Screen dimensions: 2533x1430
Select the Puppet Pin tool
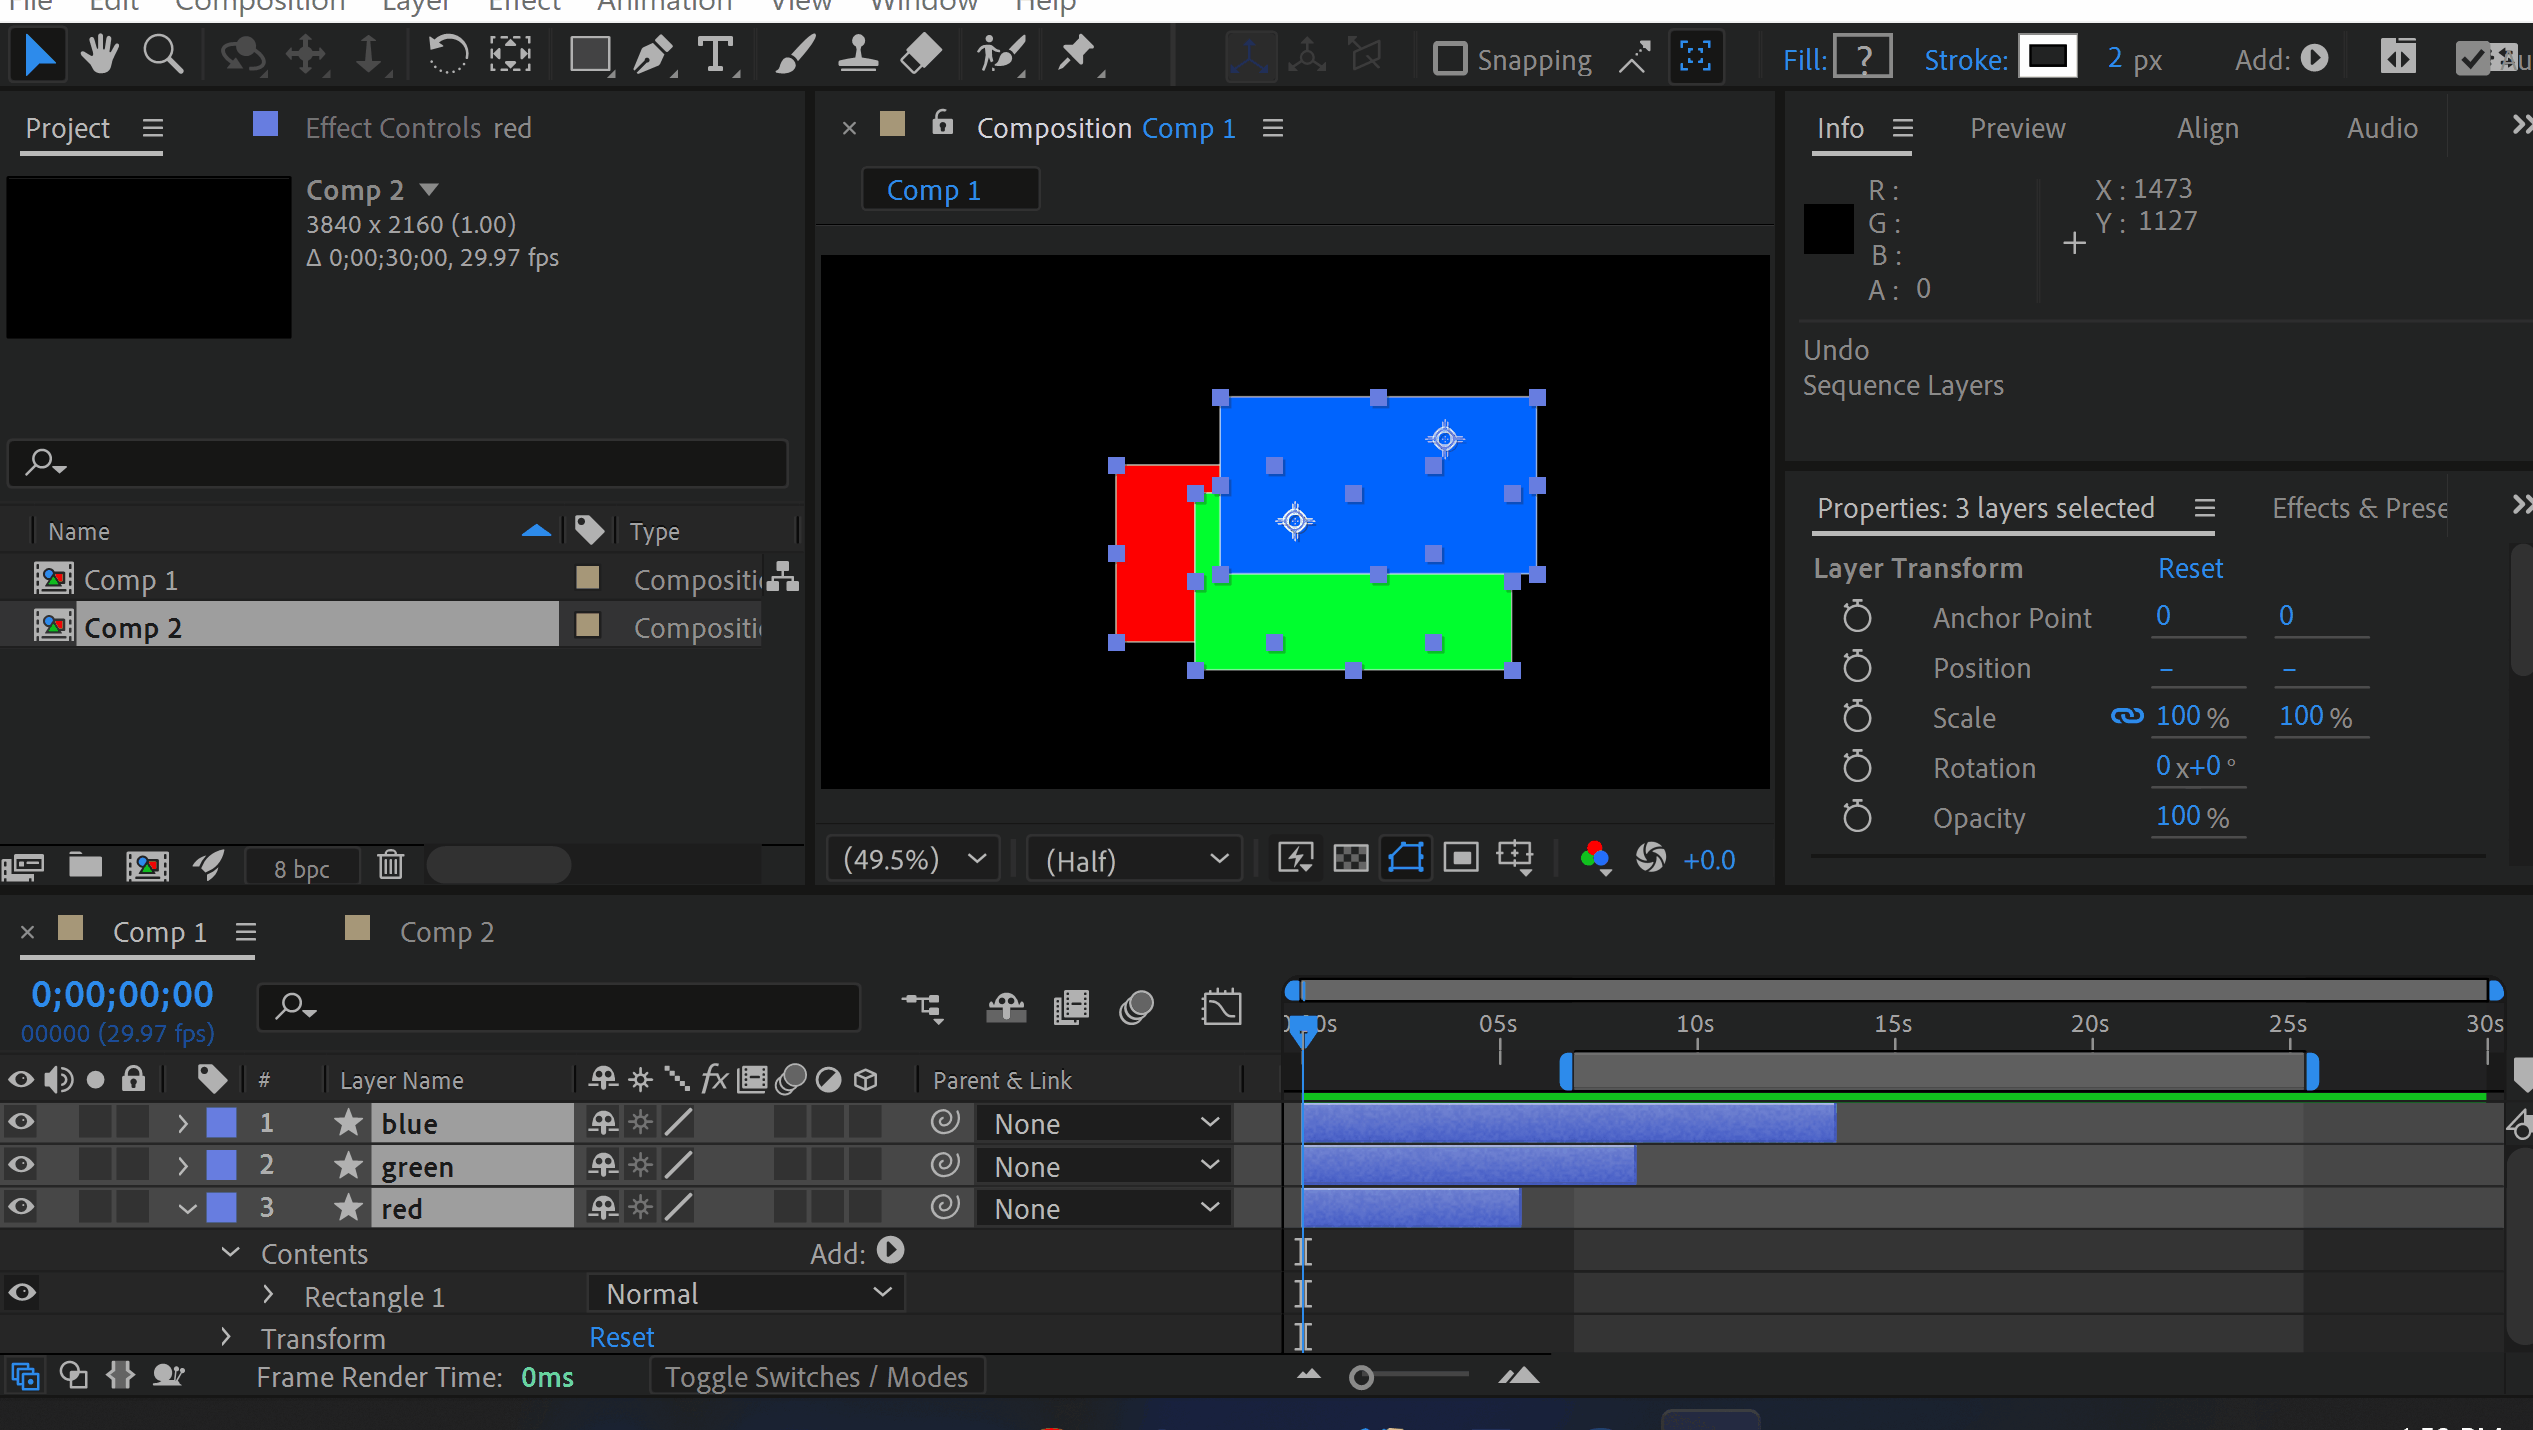(x=1077, y=55)
